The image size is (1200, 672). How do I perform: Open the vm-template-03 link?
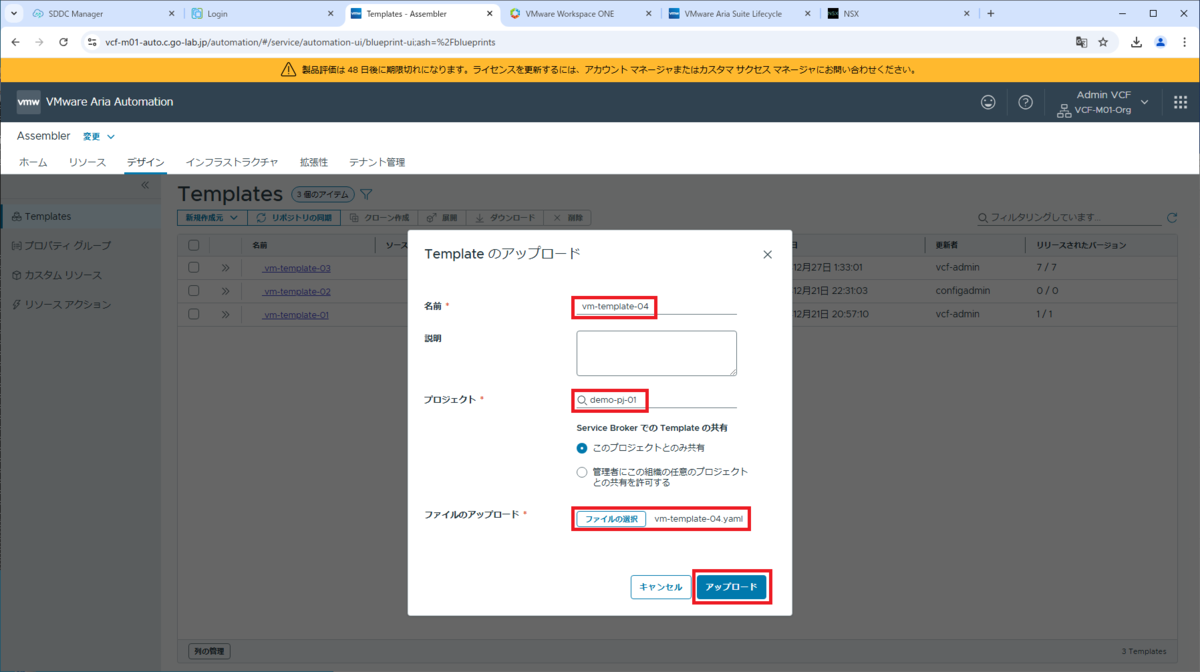[297, 268]
